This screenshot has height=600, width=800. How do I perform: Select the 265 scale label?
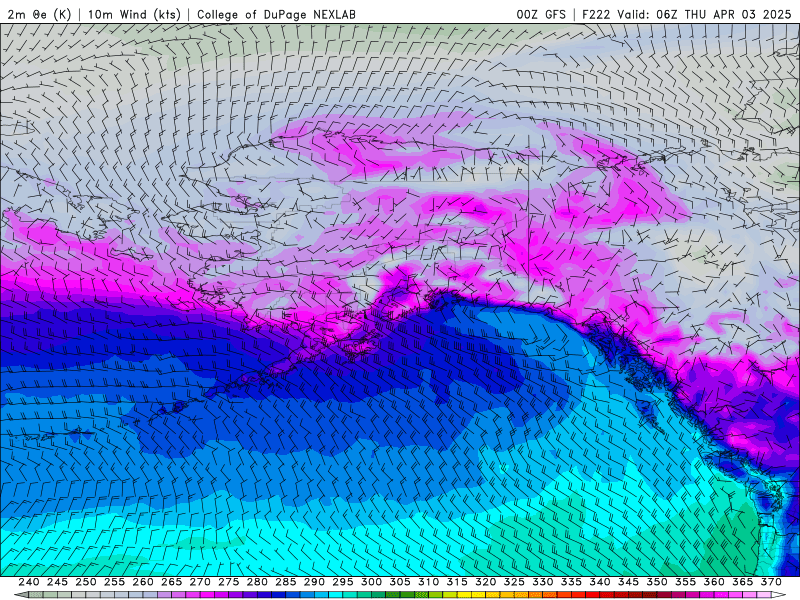[x=171, y=582]
